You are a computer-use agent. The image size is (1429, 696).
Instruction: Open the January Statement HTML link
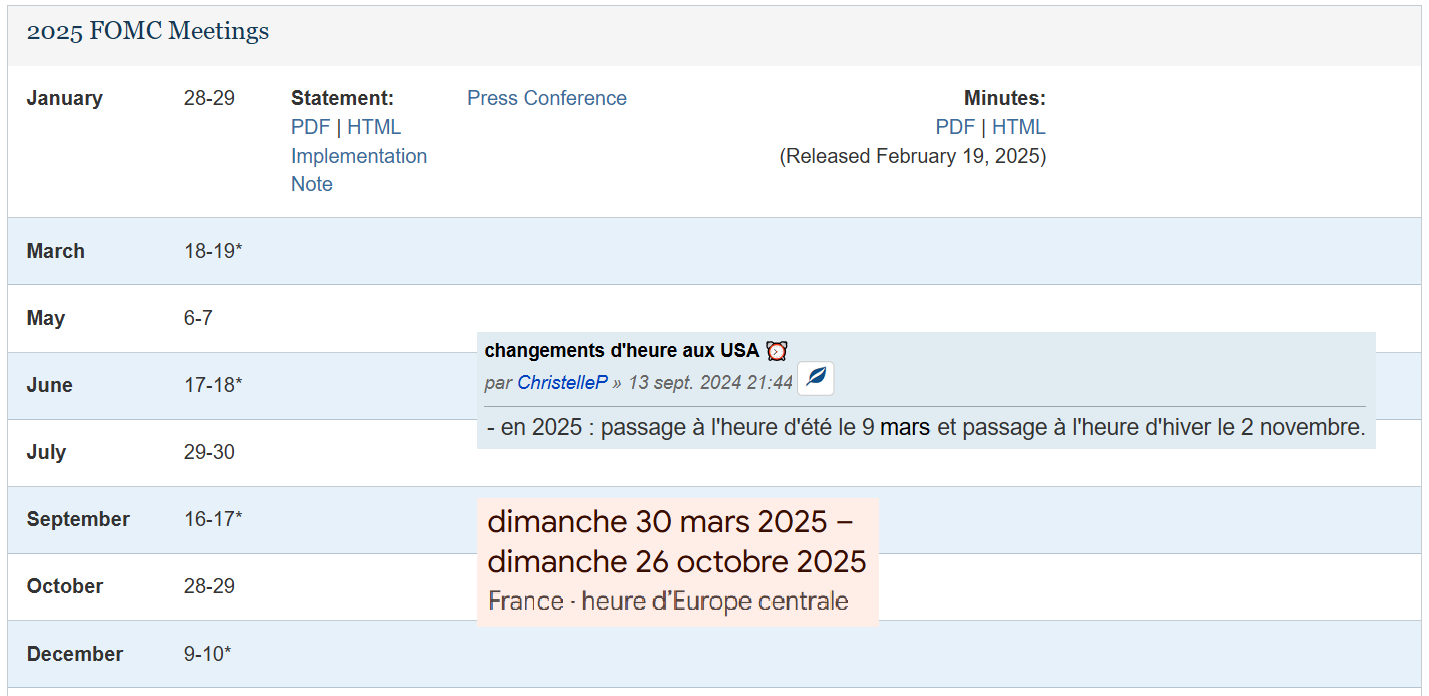pyautogui.click(x=374, y=127)
